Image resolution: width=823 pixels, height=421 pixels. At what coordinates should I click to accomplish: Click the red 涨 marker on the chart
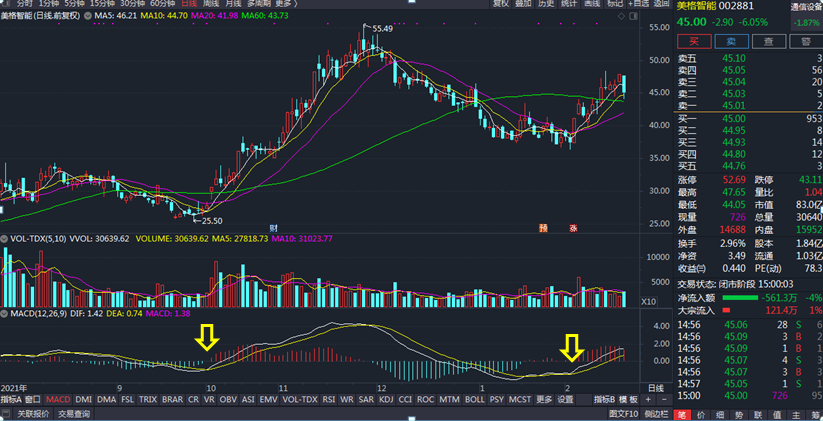(574, 228)
